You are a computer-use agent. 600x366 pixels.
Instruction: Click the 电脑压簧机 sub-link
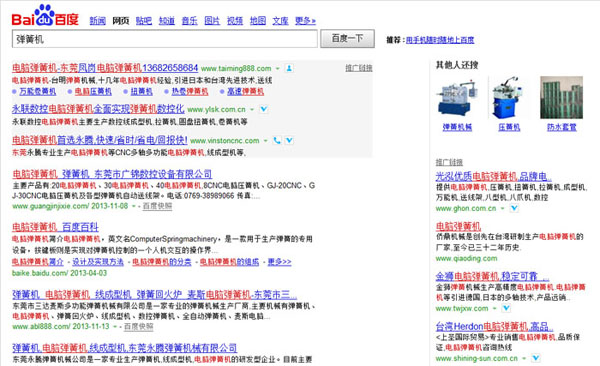tap(93, 92)
